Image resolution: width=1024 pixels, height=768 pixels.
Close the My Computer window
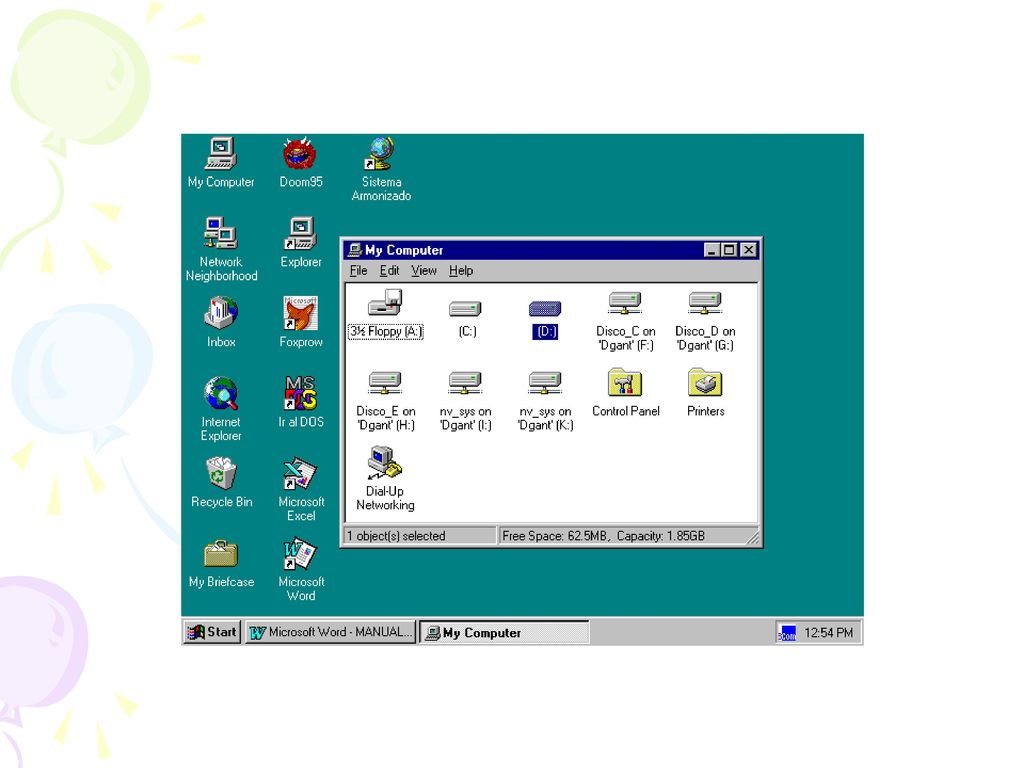point(748,250)
